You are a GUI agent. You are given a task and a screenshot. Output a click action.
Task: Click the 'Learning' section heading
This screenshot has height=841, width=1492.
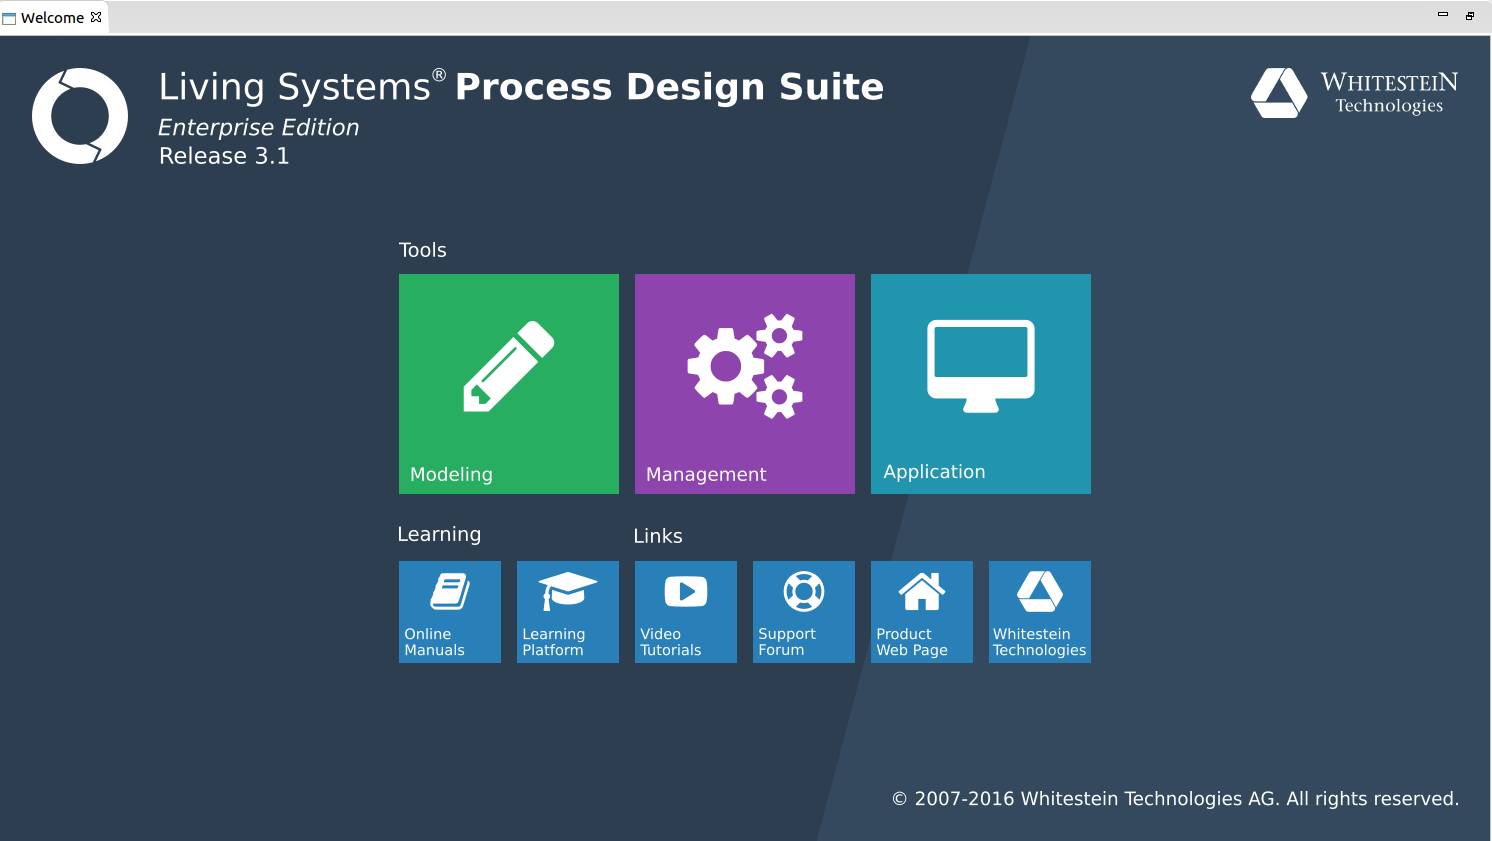439,535
